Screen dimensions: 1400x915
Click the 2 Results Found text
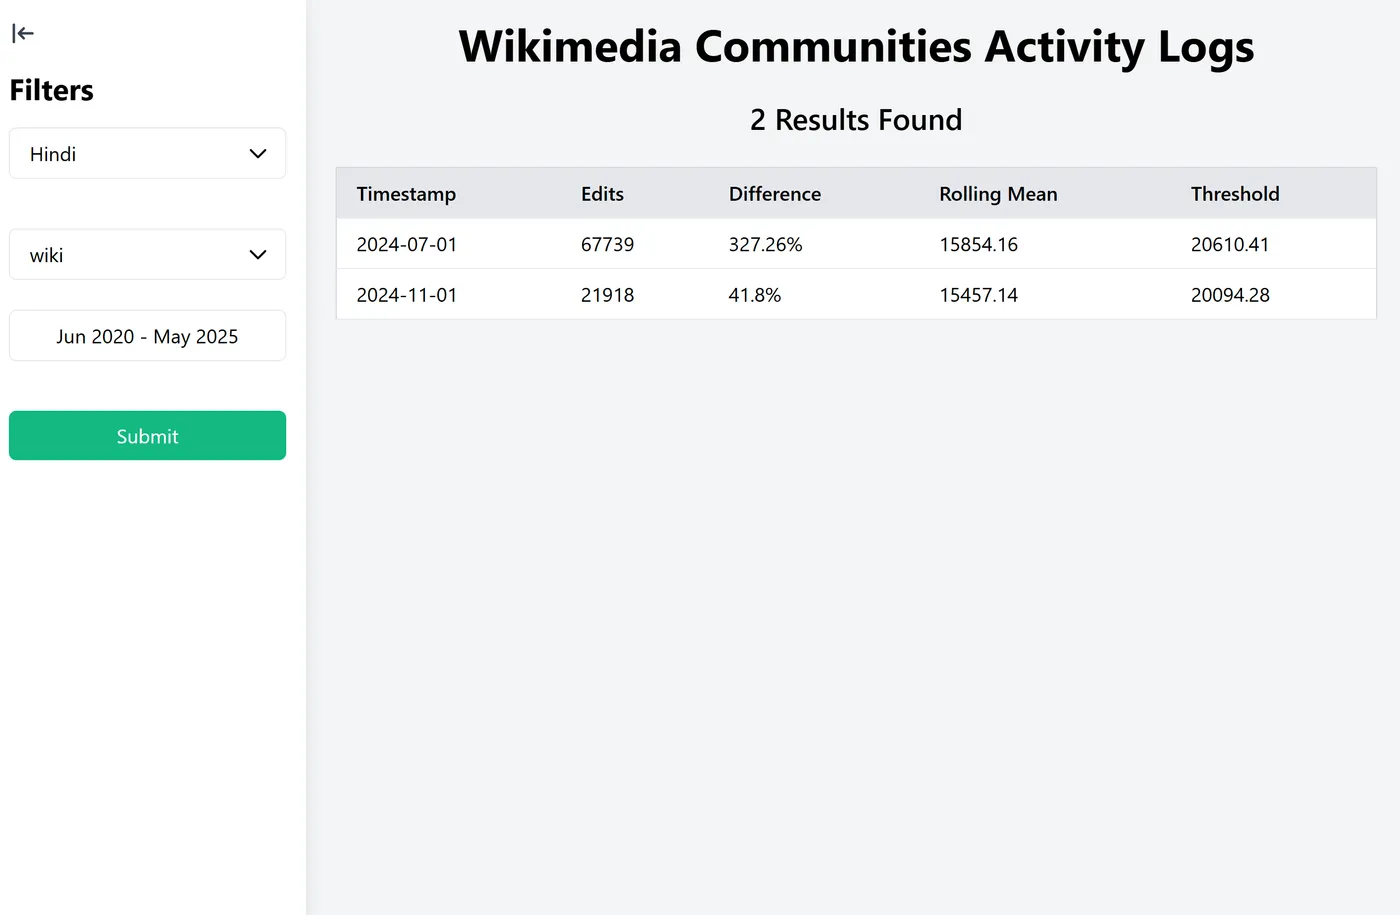pos(856,120)
